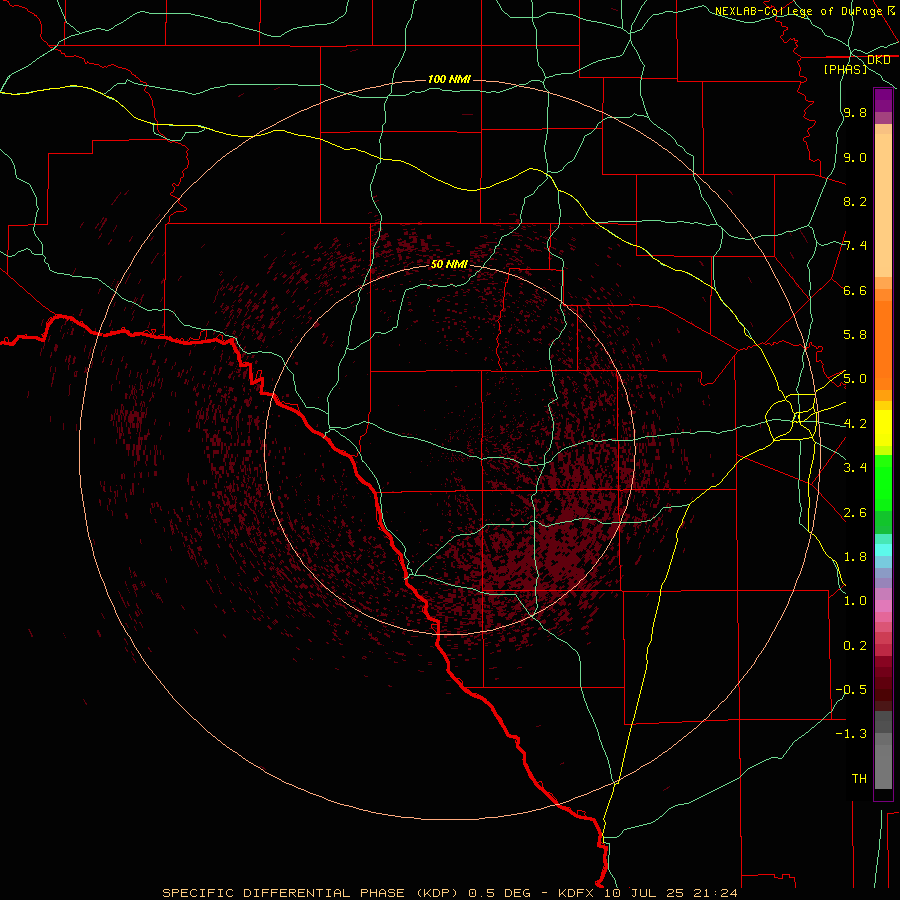Click the 3.4 color scale value
This screenshot has width=900, height=900.
(x=855, y=467)
